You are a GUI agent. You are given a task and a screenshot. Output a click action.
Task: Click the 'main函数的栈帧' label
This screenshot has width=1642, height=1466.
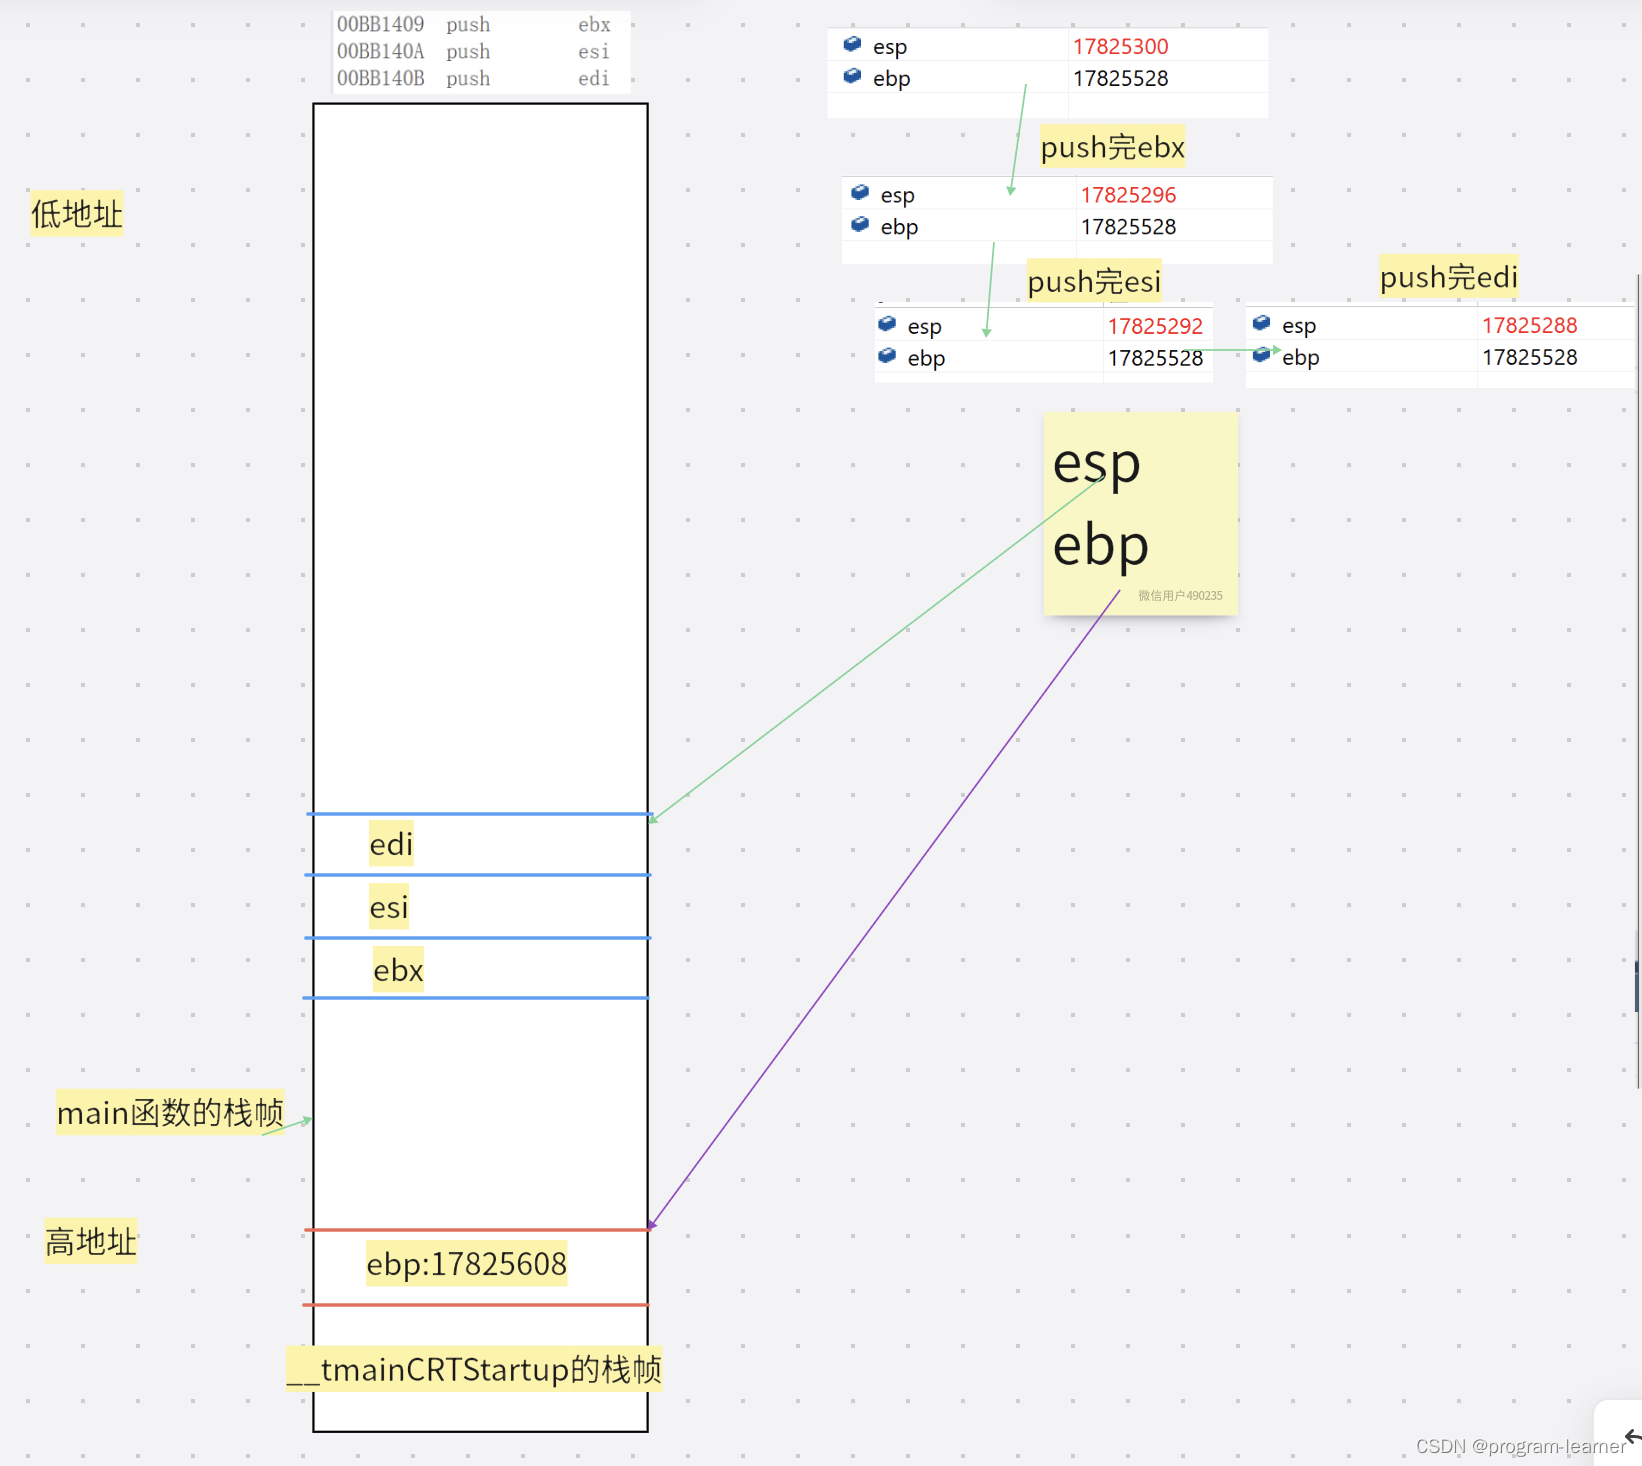coord(170,1112)
